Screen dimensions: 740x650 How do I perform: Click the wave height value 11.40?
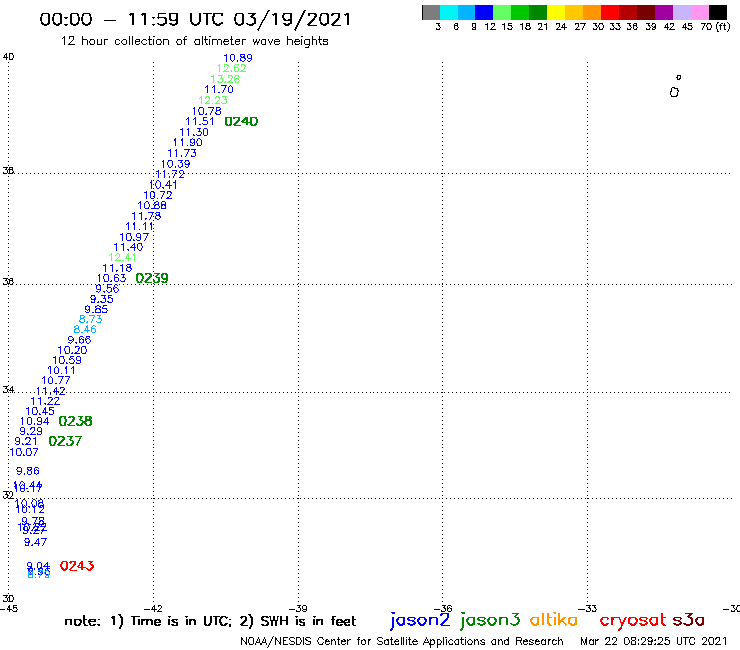pos(128,247)
